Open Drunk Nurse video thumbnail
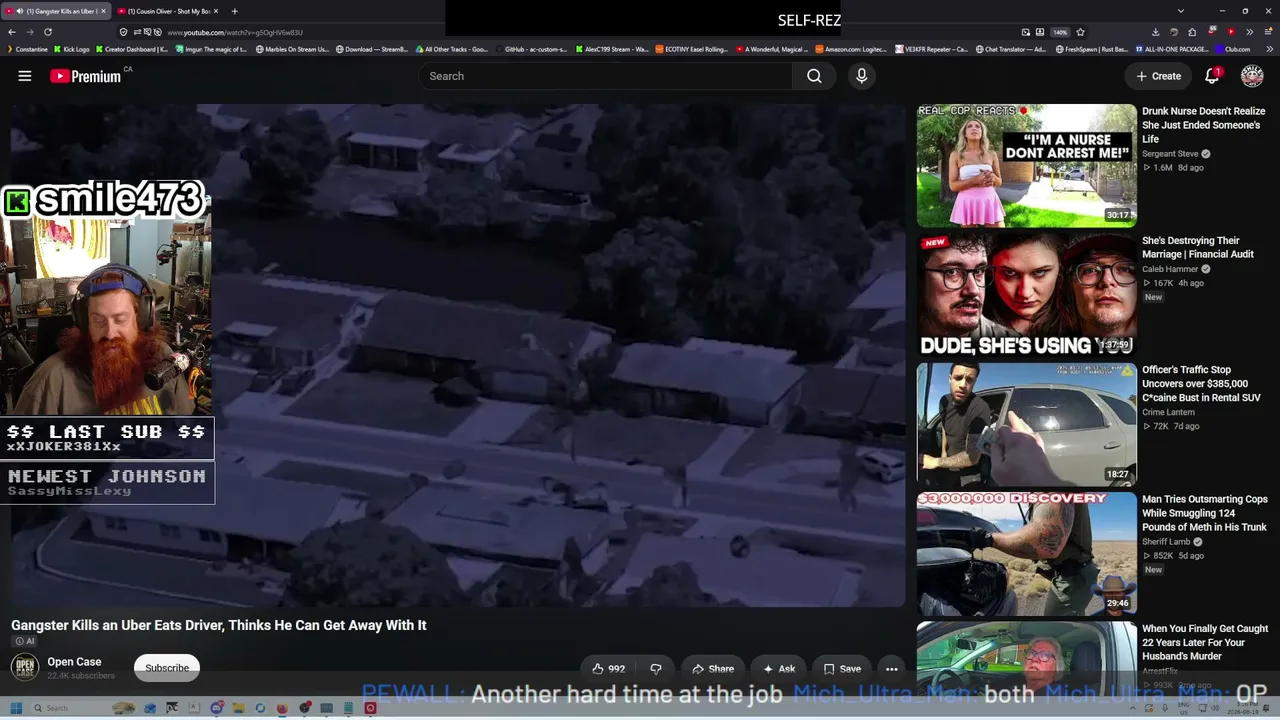1280x720 pixels. 1026,166
